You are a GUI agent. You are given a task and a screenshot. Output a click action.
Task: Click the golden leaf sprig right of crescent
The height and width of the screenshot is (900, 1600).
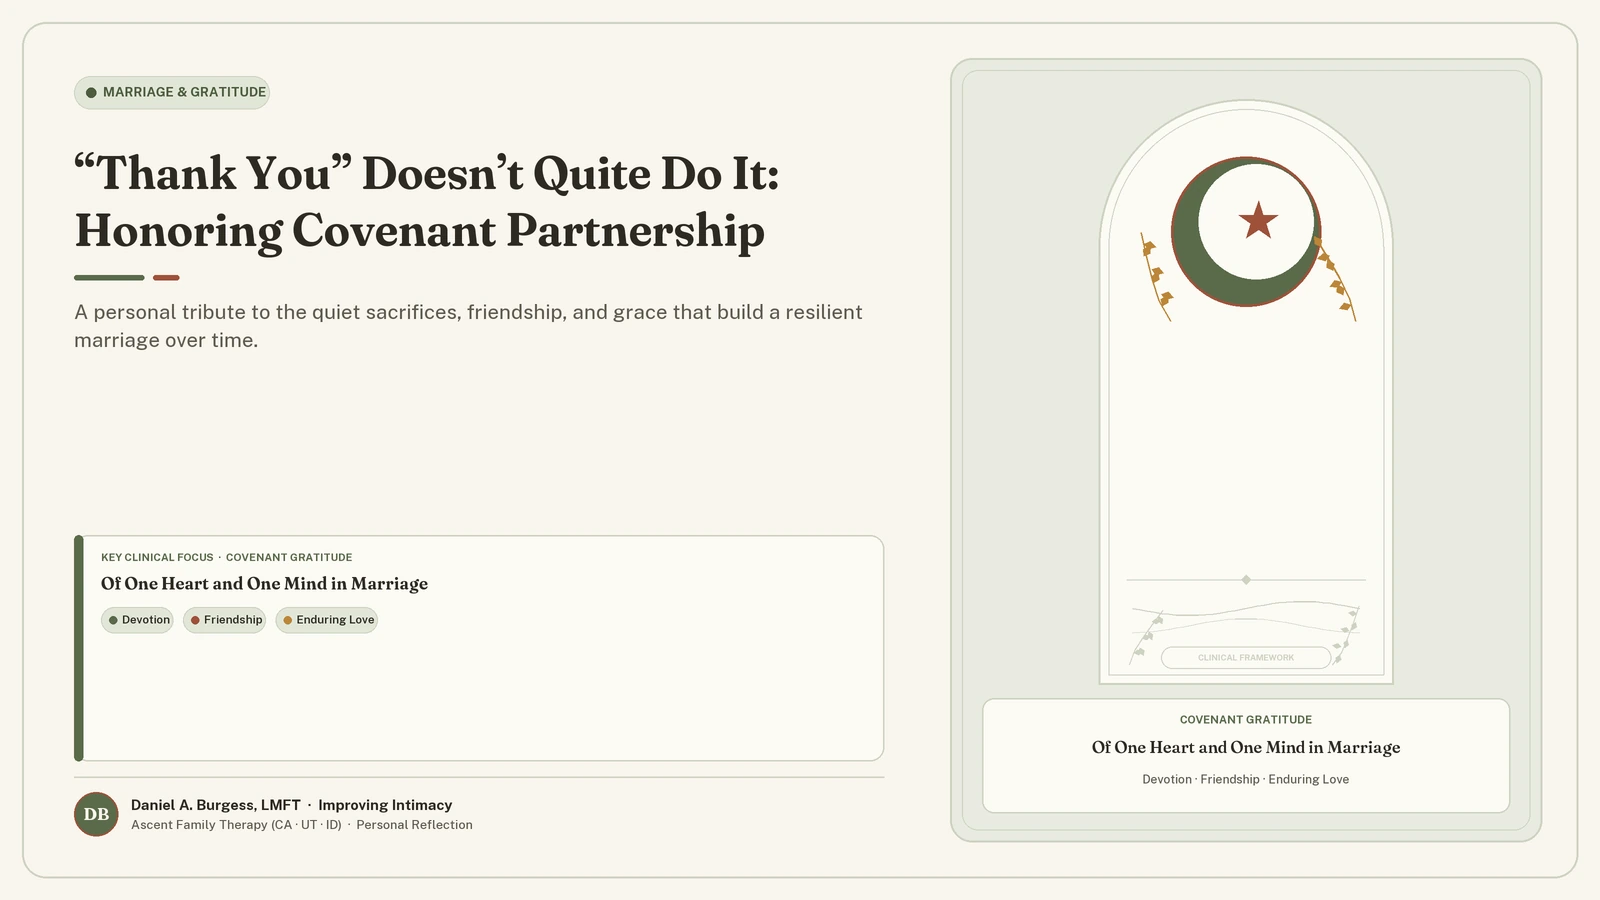(1336, 279)
